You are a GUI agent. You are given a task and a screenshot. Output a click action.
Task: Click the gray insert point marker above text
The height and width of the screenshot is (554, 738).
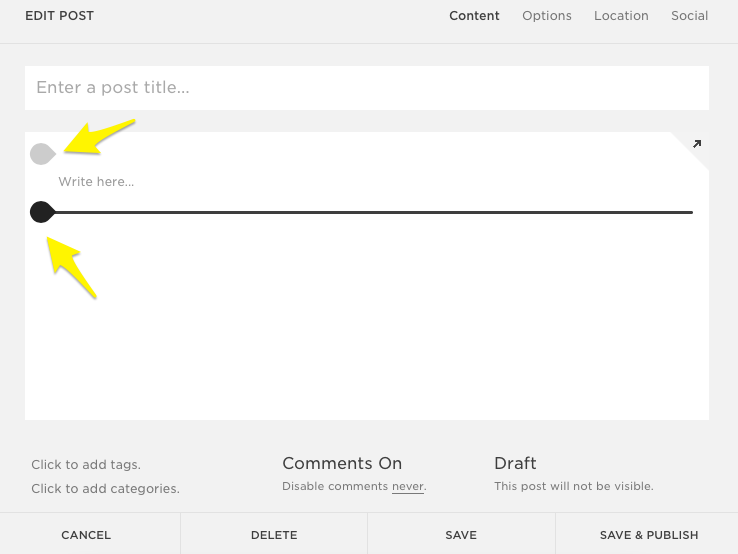click(x=42, y=154)
